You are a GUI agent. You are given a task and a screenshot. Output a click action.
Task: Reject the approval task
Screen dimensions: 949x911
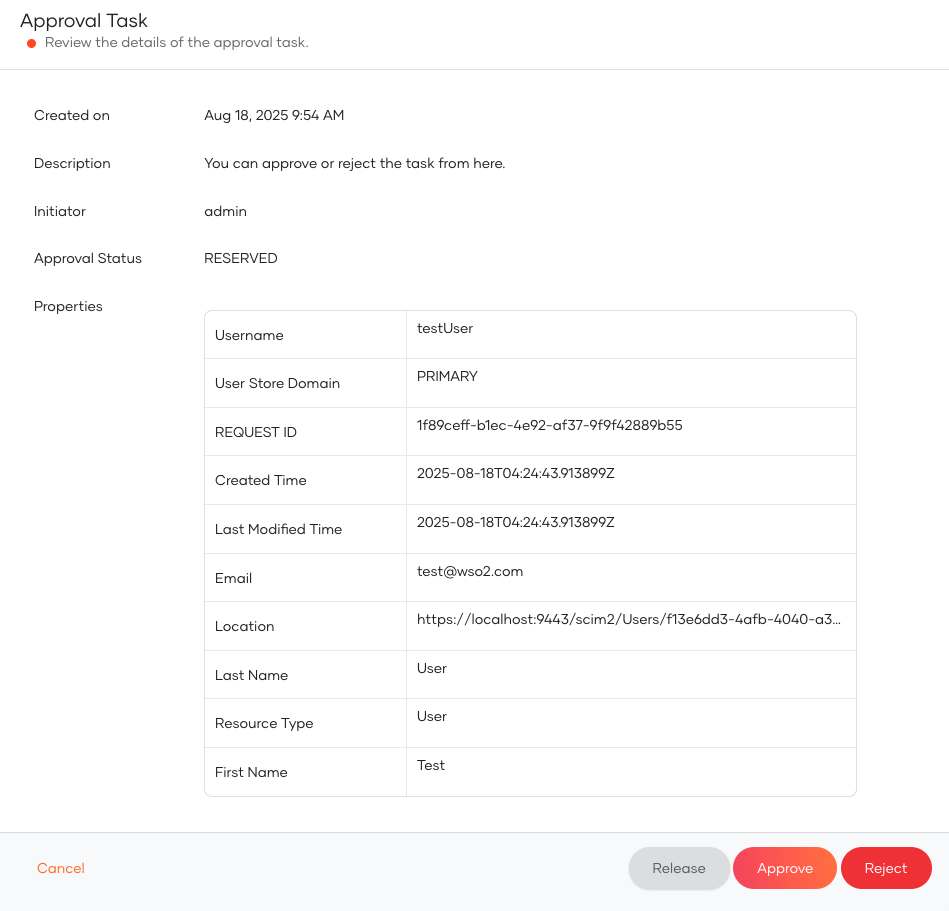pyautogui.click(x=885, y=868)
